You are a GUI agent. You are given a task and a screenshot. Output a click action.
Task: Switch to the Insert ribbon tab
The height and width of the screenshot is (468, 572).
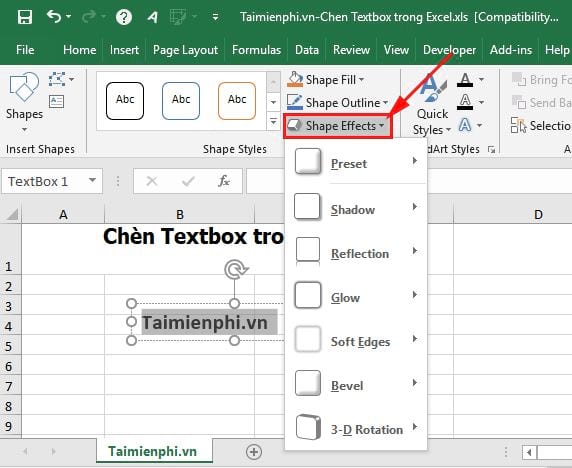tap(124, 50)
